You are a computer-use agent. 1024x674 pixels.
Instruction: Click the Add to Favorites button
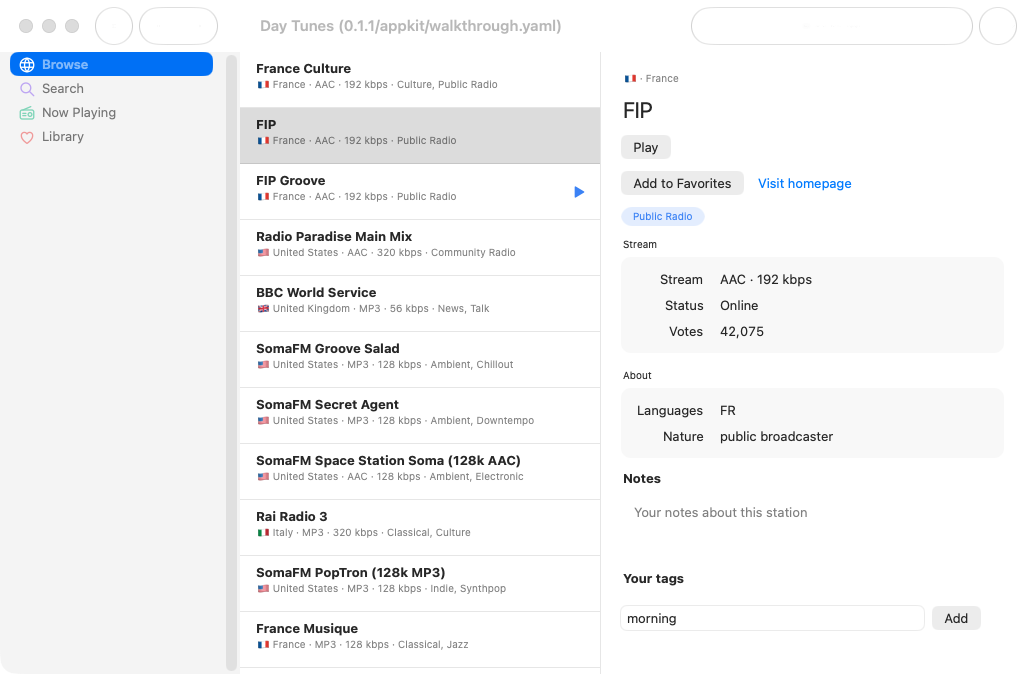[682, 184]
